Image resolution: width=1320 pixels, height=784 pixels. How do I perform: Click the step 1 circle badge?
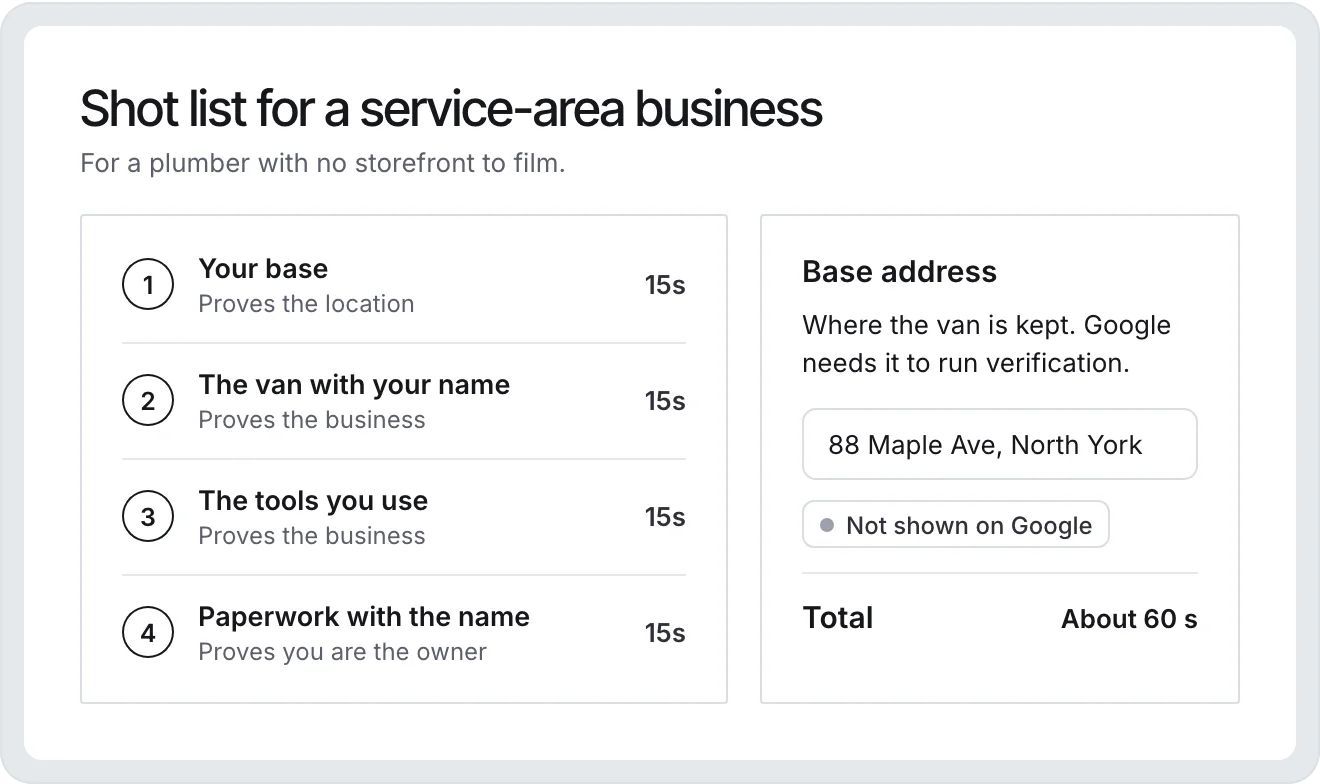(x=148, y=285)
